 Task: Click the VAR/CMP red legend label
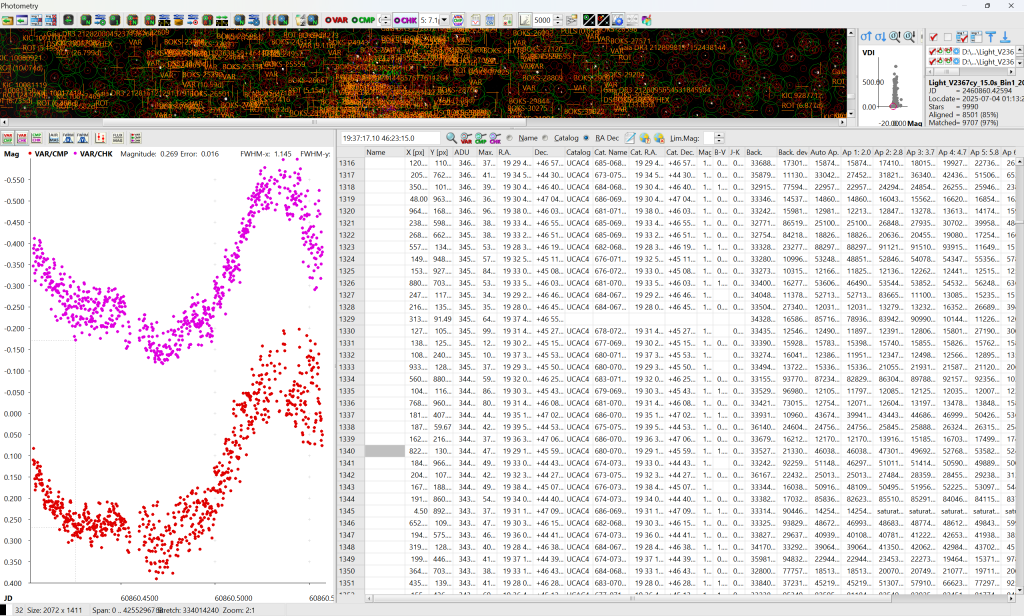[x=51, y=154]
